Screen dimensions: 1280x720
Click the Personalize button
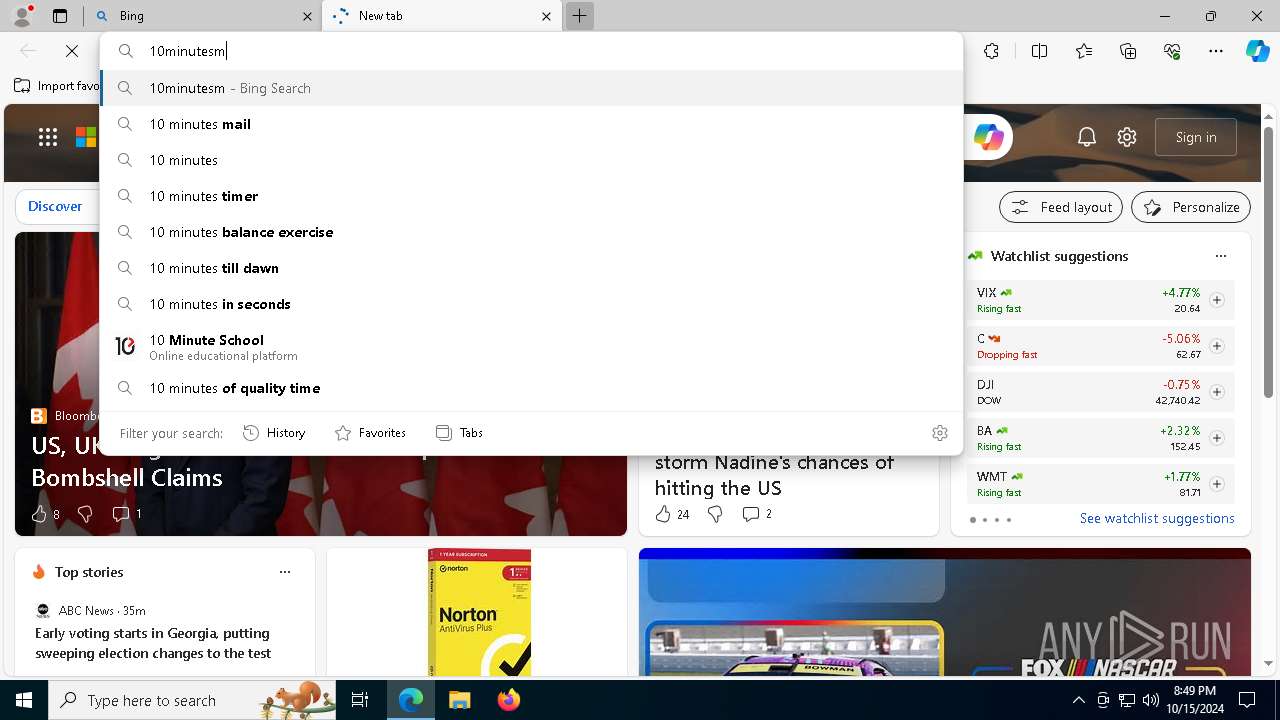(1191, 207)
